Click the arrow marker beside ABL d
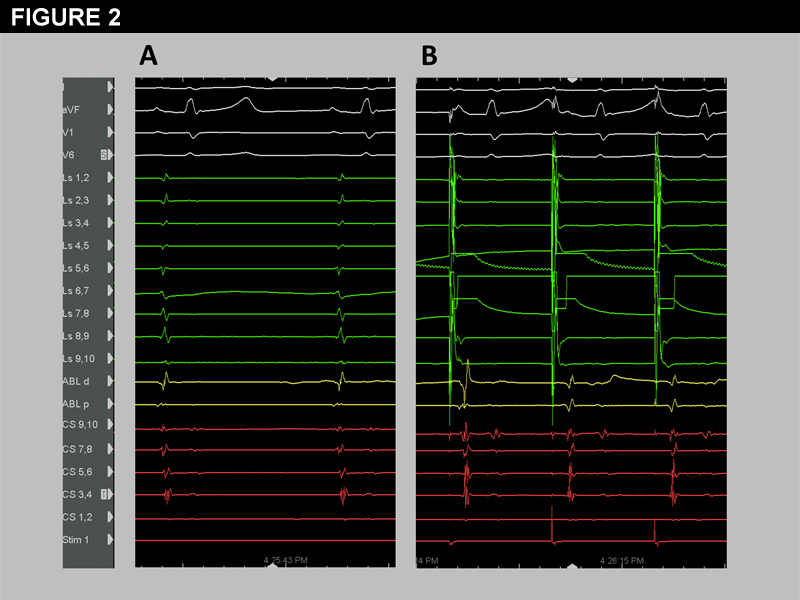This screenshot has height=600, width=800. (x=111, y=381)
